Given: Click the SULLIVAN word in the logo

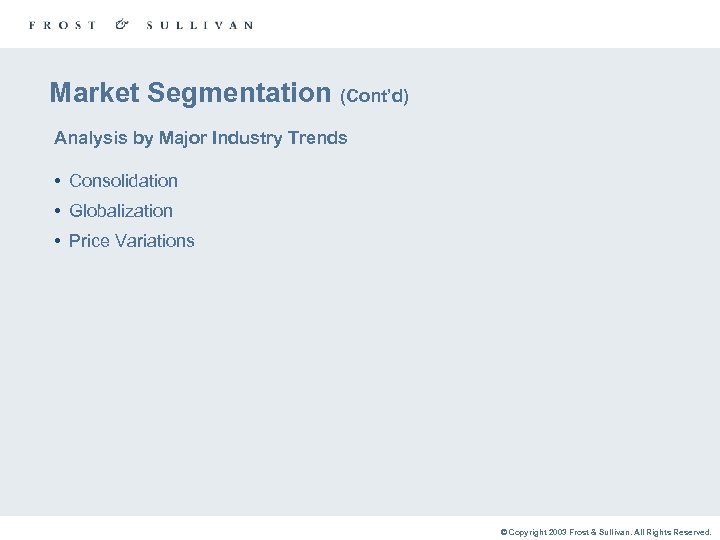Looking at the screenshot, I should [x=199, y=25].
